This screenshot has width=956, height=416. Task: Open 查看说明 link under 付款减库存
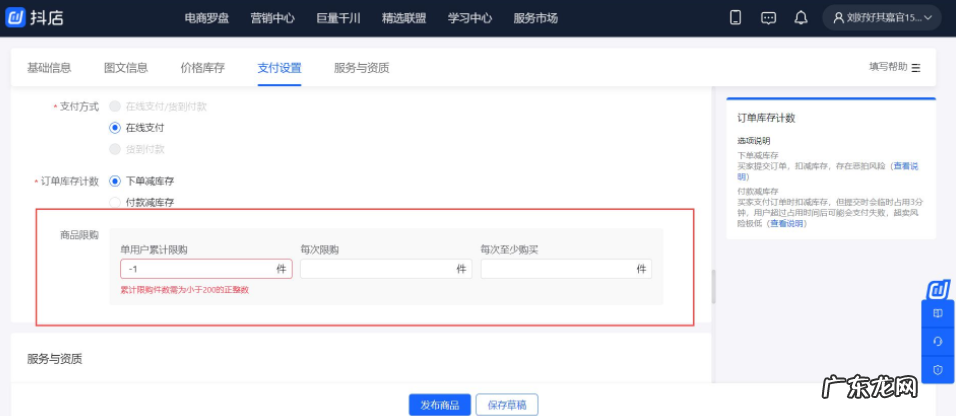786,224
